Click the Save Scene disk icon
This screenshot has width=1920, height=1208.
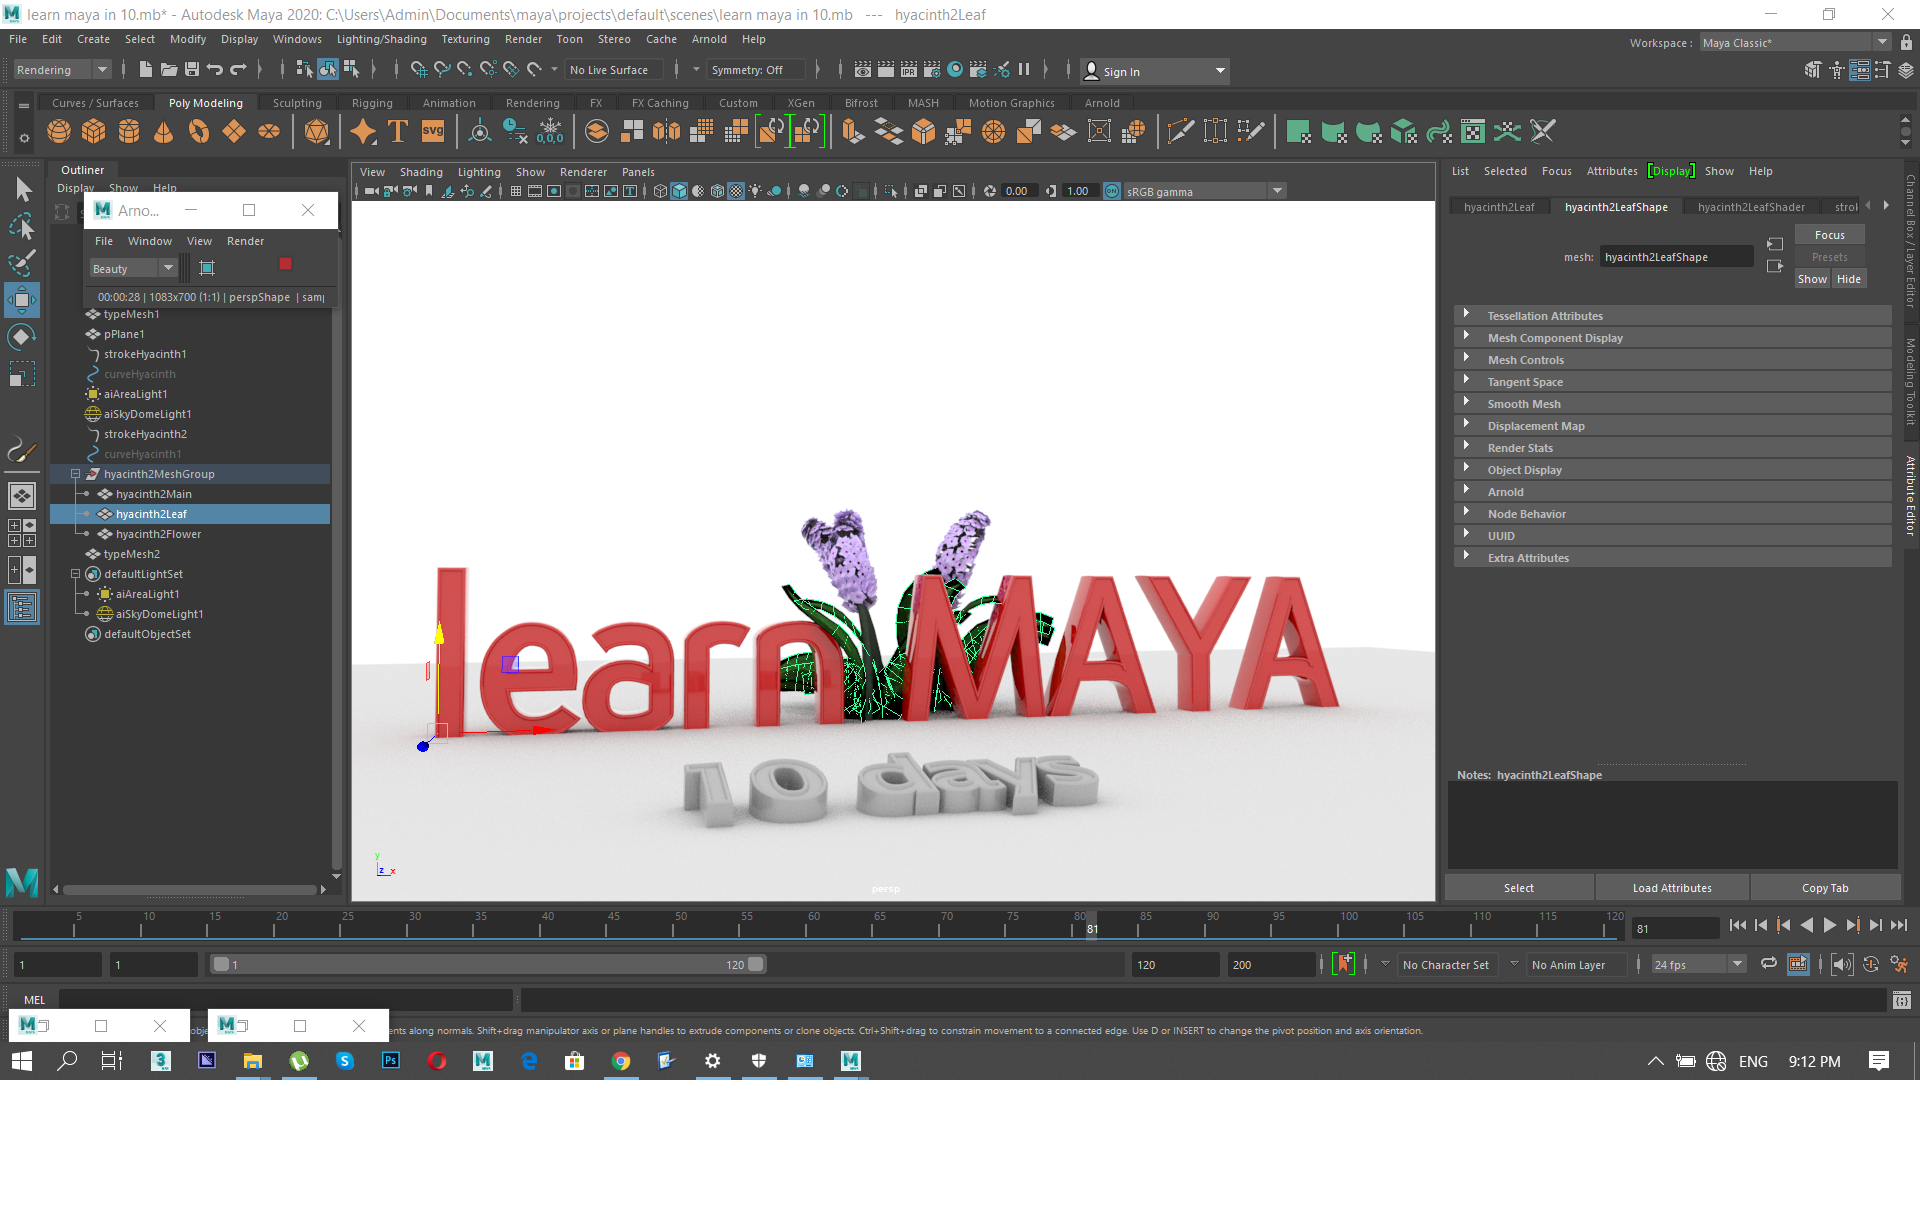coord(192,70)
